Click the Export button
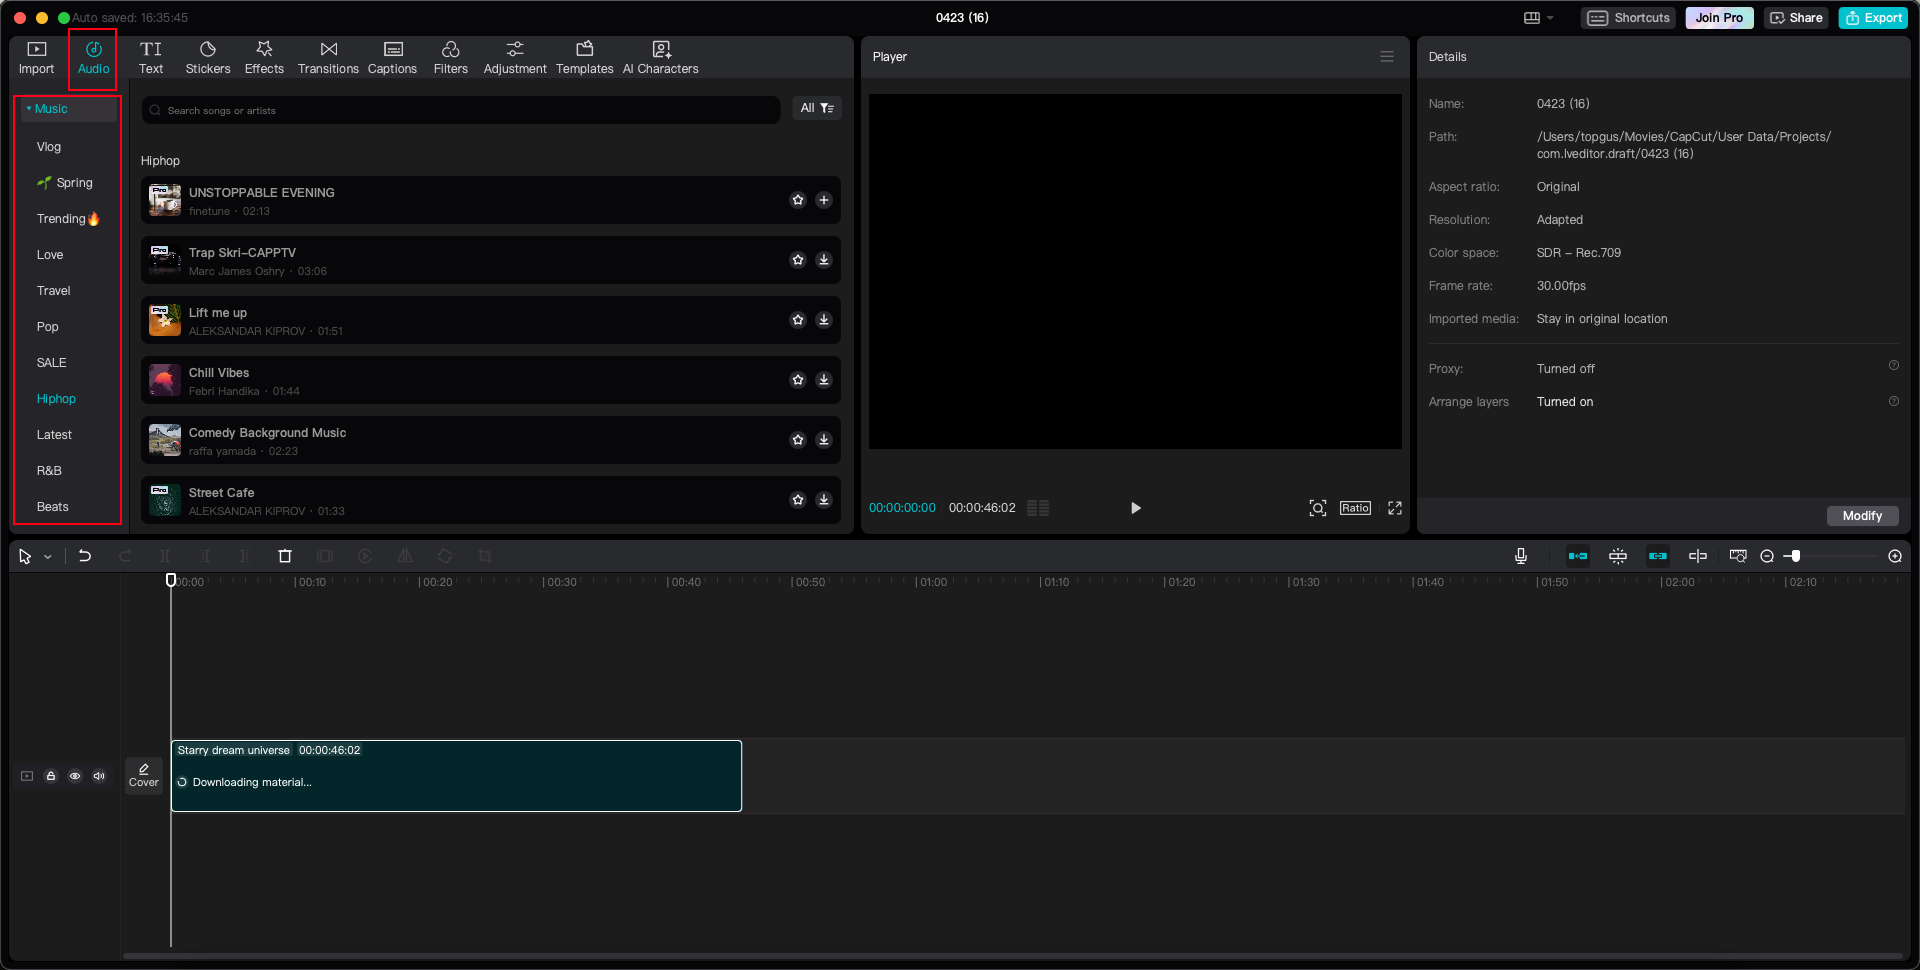The image size is (1920, 970). pyautogui.click(x=1872, y=18)
